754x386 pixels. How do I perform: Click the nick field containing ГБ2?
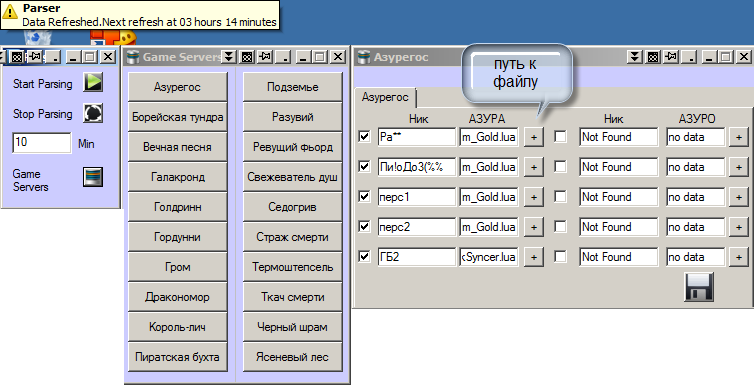point(416,257)
